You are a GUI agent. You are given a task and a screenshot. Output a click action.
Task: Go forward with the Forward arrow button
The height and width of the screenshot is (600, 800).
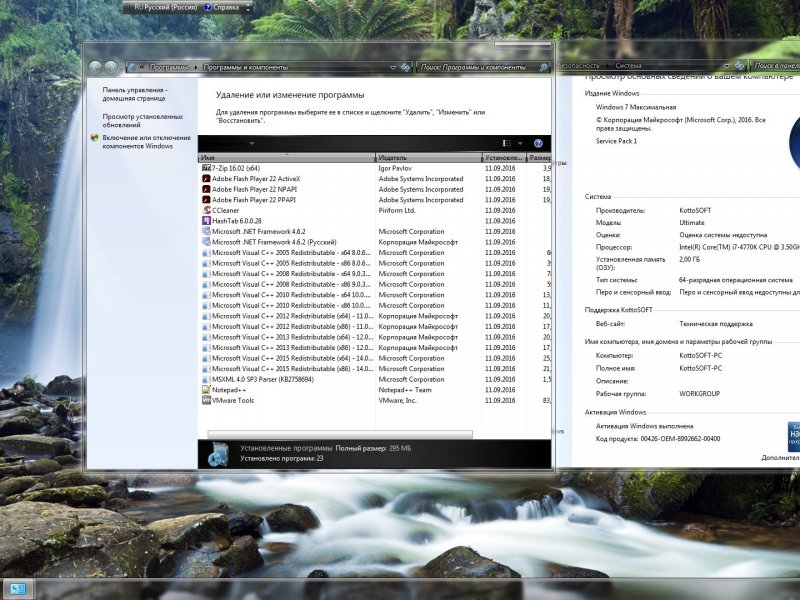click(x=111, y=67)
